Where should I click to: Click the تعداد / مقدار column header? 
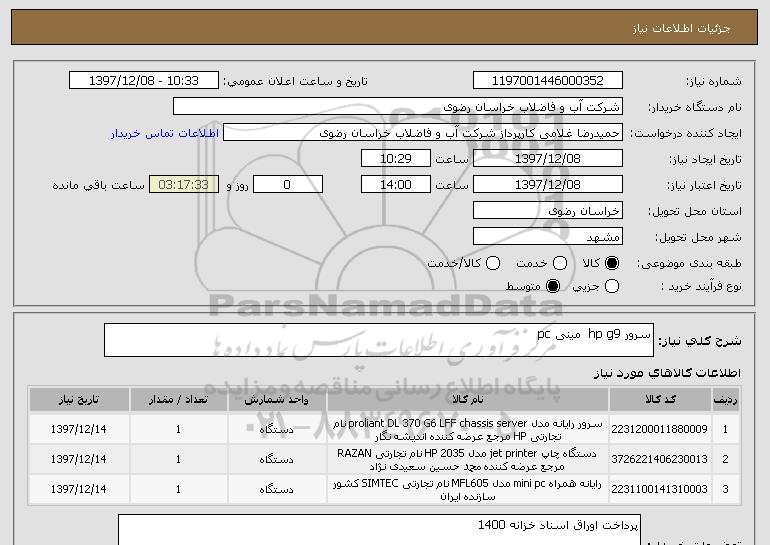(x=178, y=400)
